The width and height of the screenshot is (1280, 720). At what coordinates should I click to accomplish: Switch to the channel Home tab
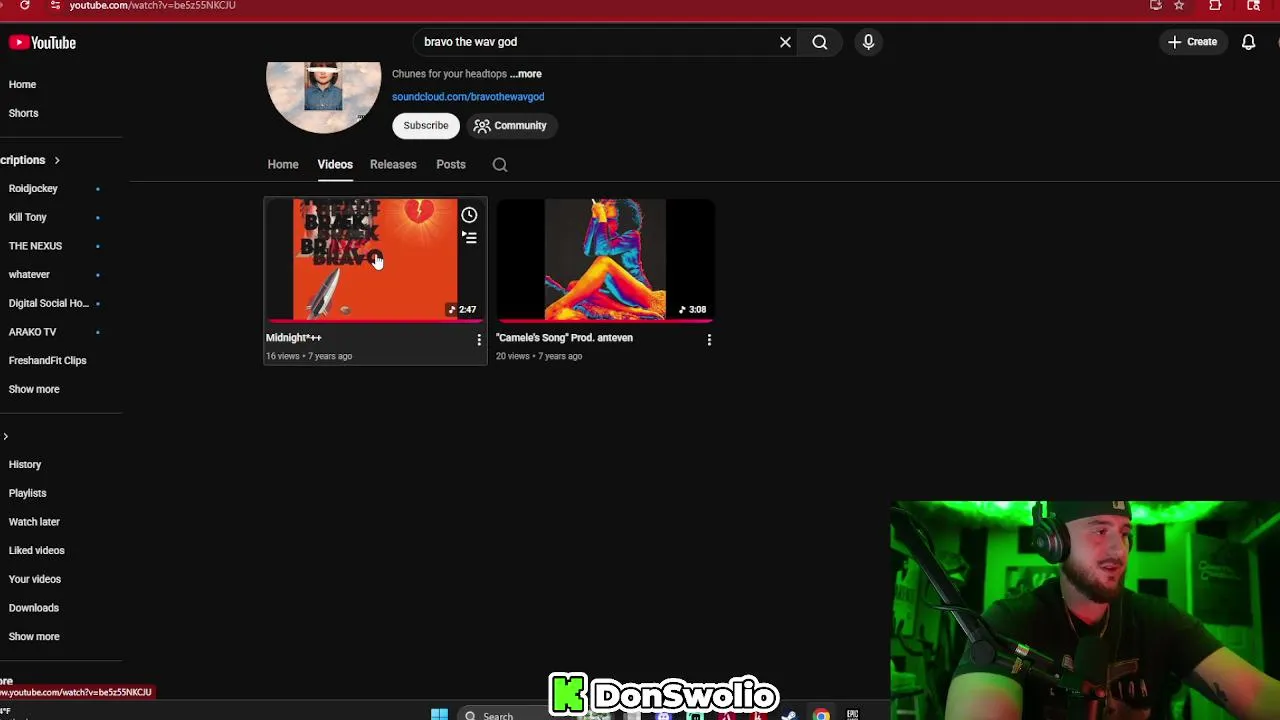[283, 164]
